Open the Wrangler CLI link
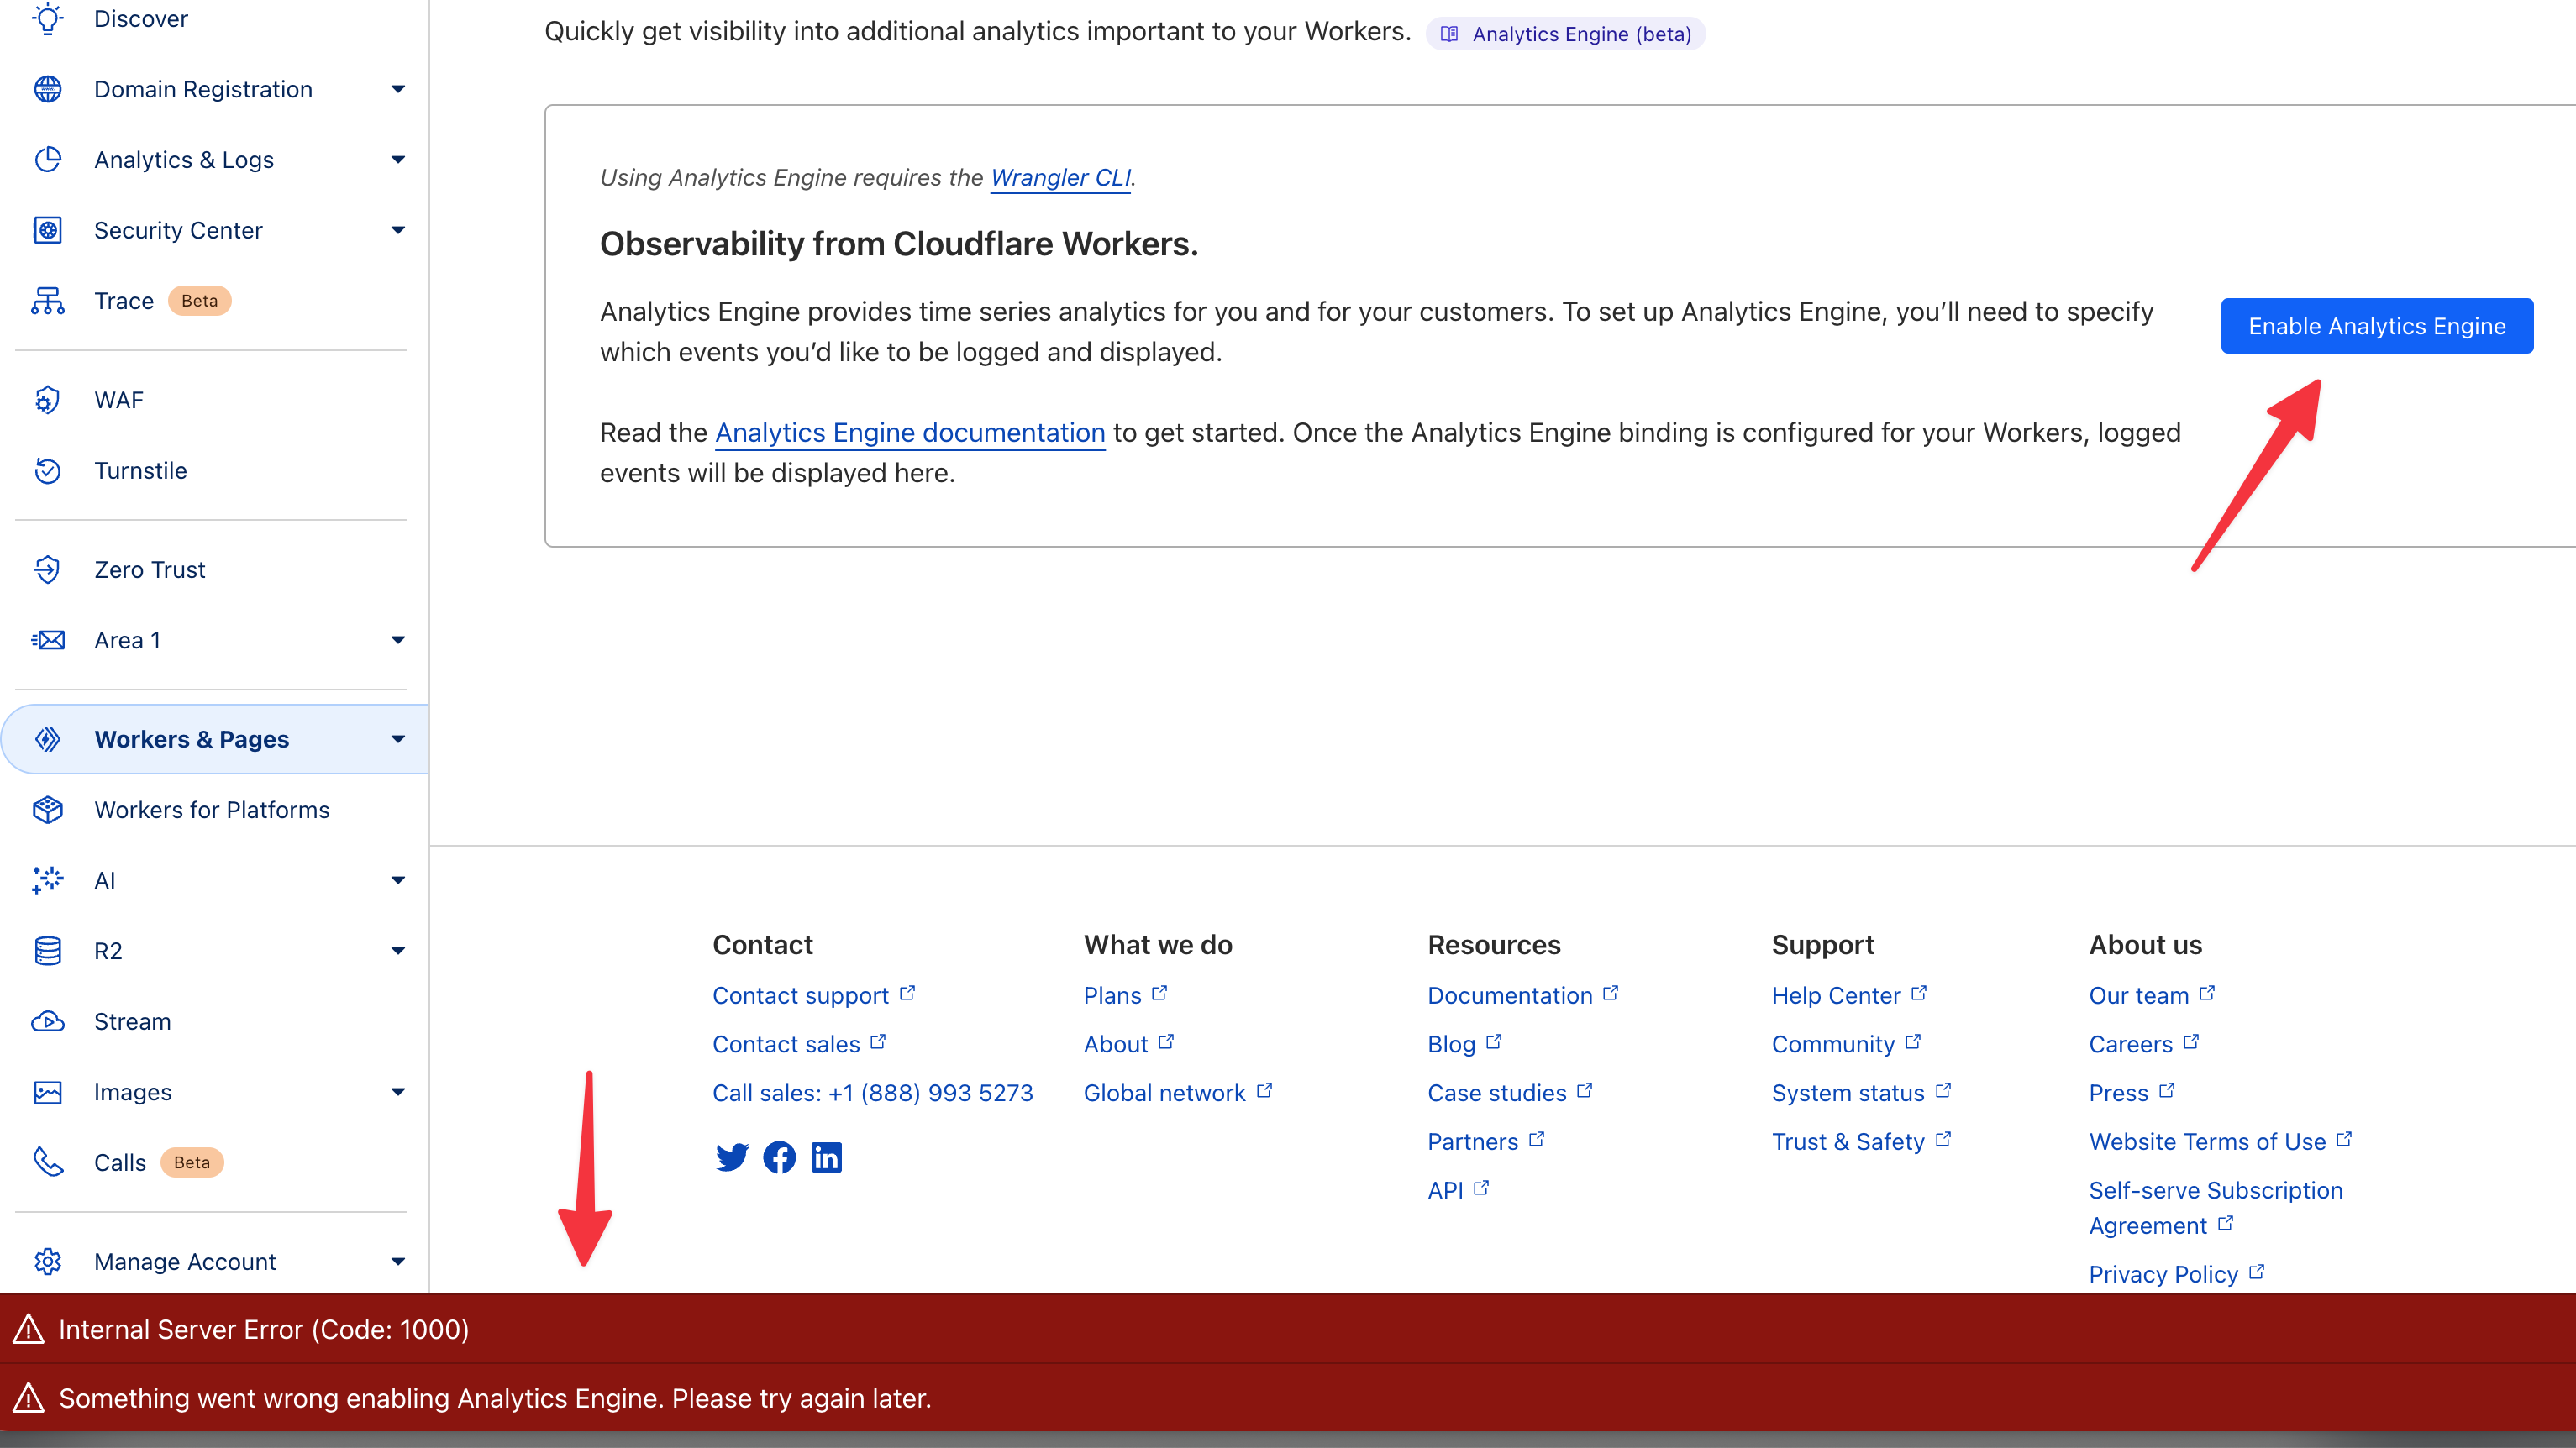 click(x=1060, y=177)
